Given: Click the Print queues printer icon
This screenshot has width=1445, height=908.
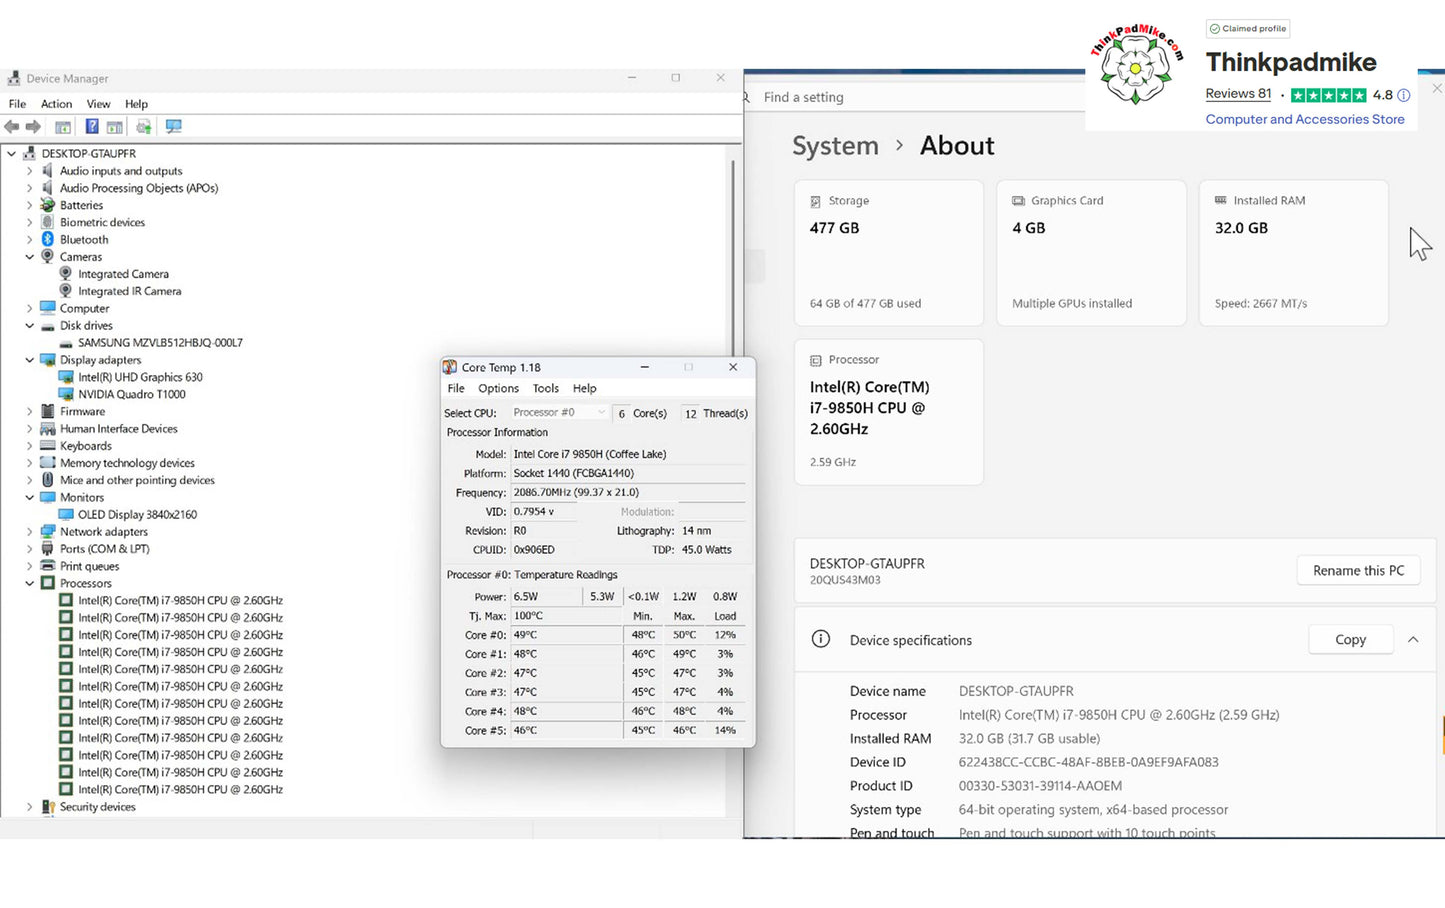Looking at the screenshot, I should [47, 566].
